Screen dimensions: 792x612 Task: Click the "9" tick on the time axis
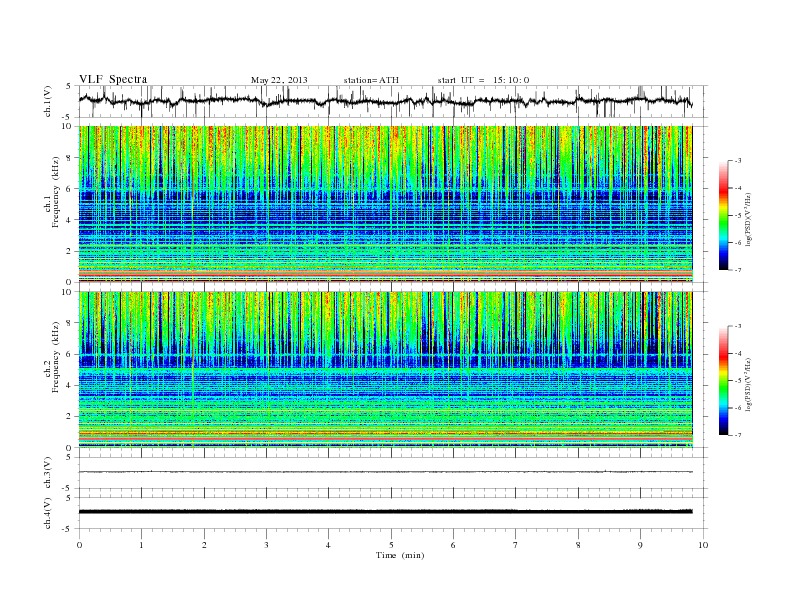click(x=640, y=545)
